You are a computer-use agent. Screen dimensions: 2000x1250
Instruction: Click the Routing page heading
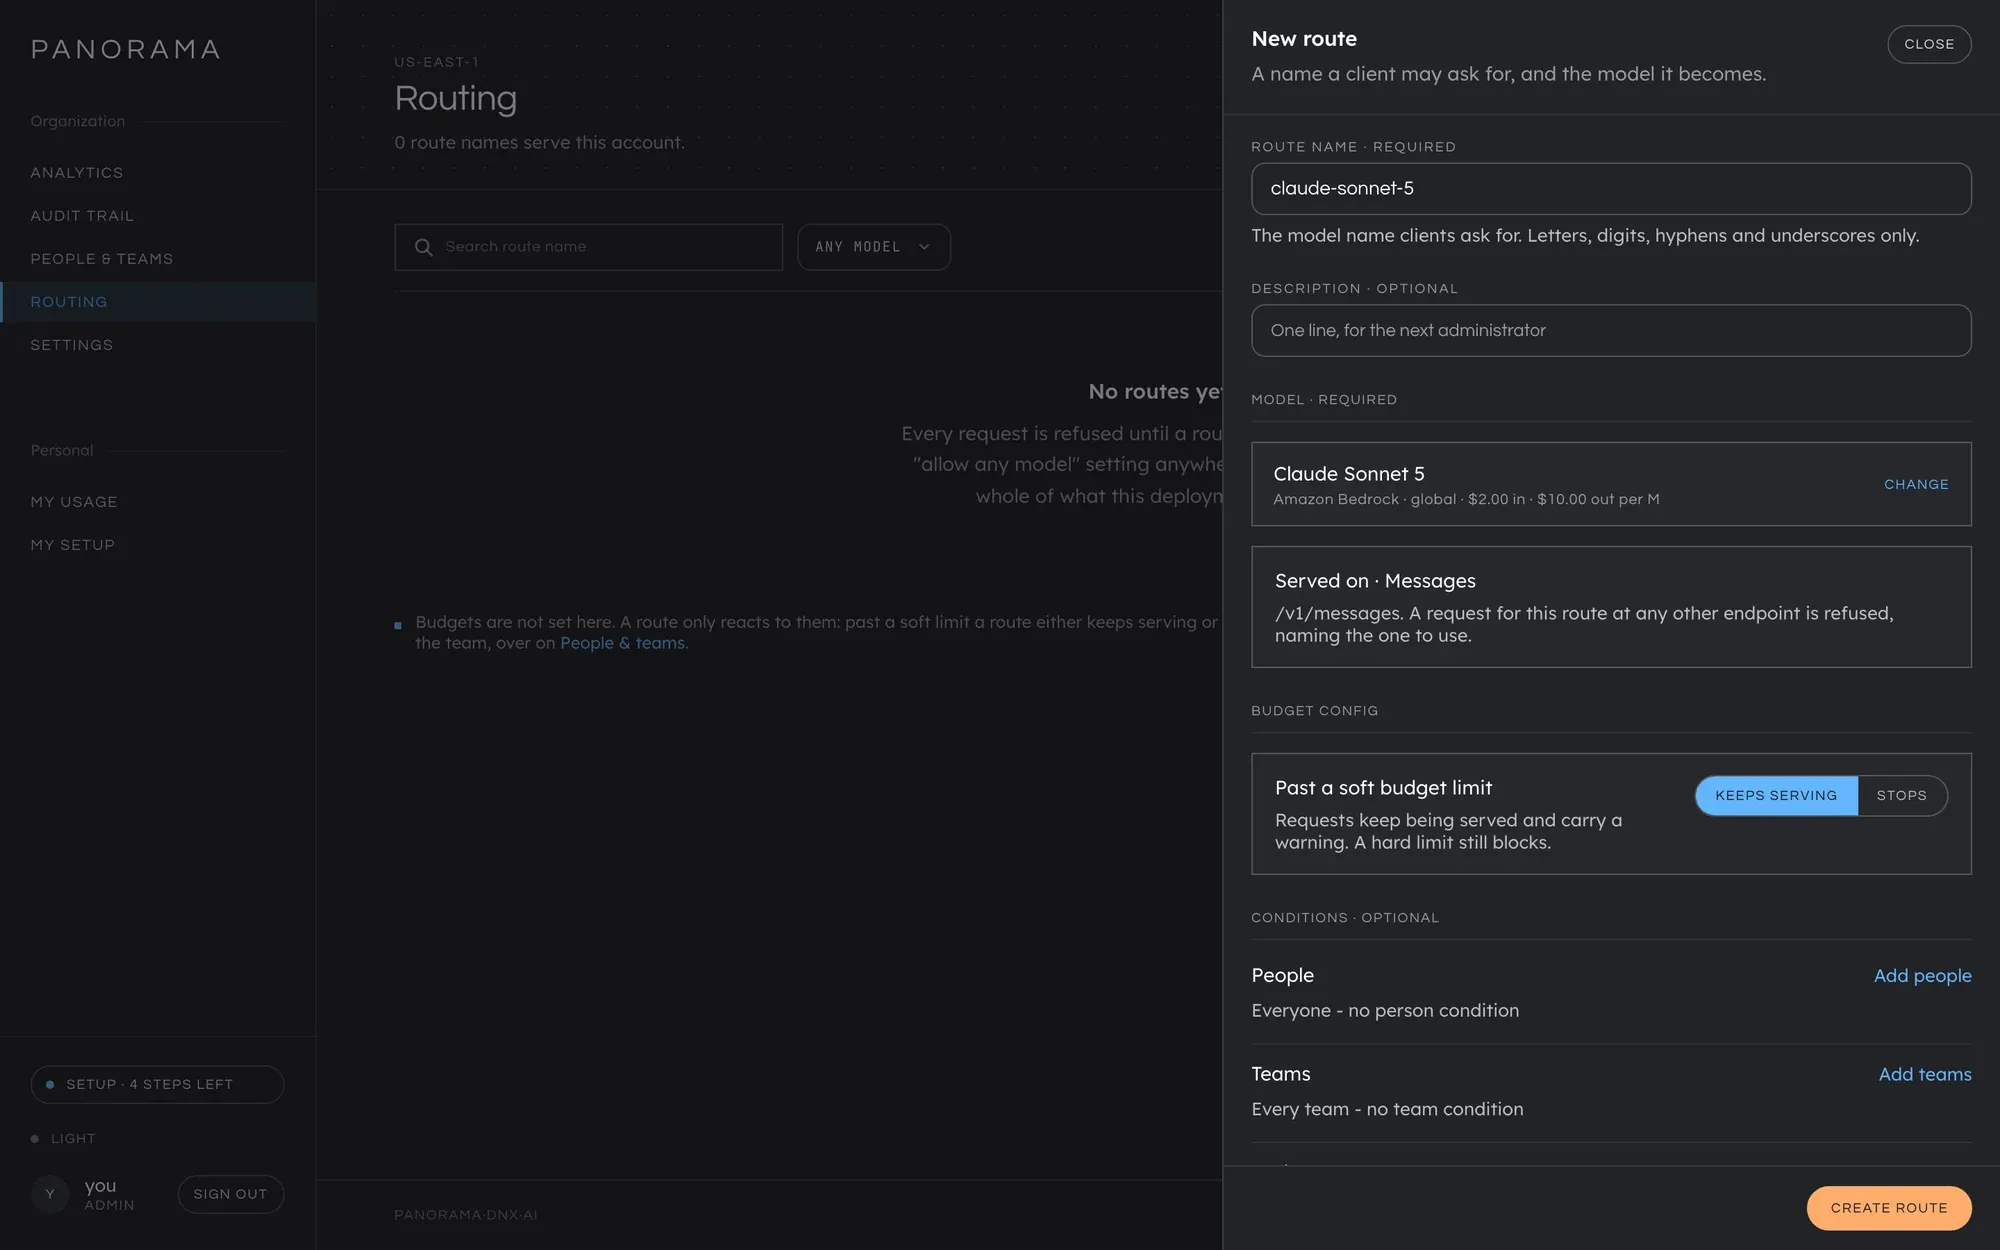(455, 98)
